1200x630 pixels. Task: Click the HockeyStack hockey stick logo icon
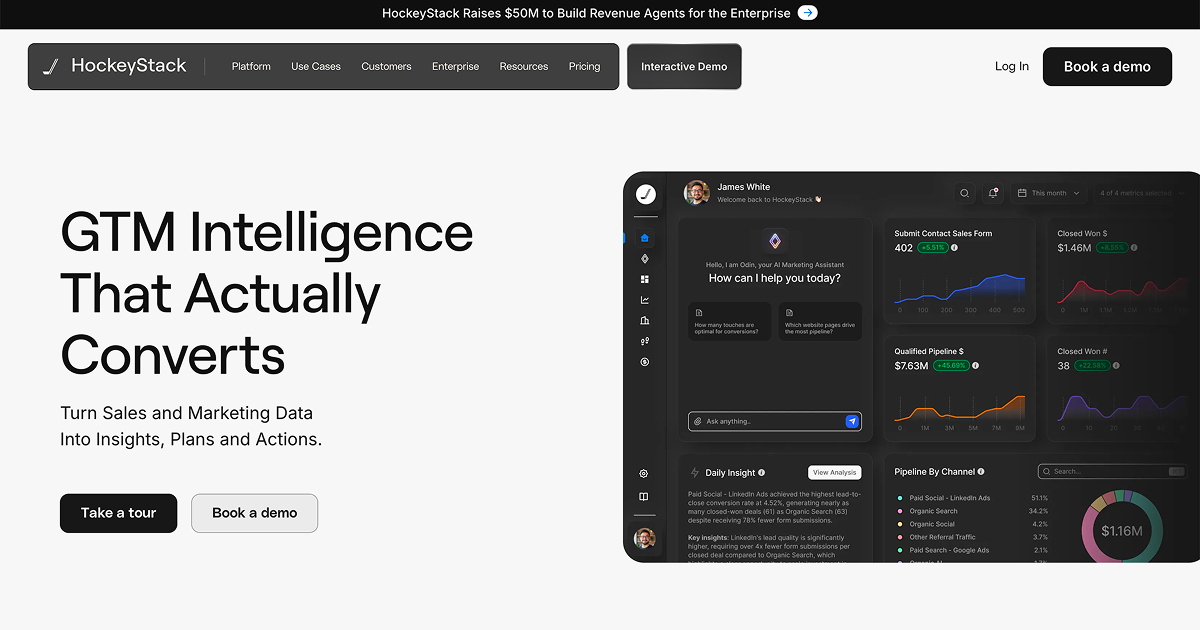pyautogui.click(x=50, y=67)
